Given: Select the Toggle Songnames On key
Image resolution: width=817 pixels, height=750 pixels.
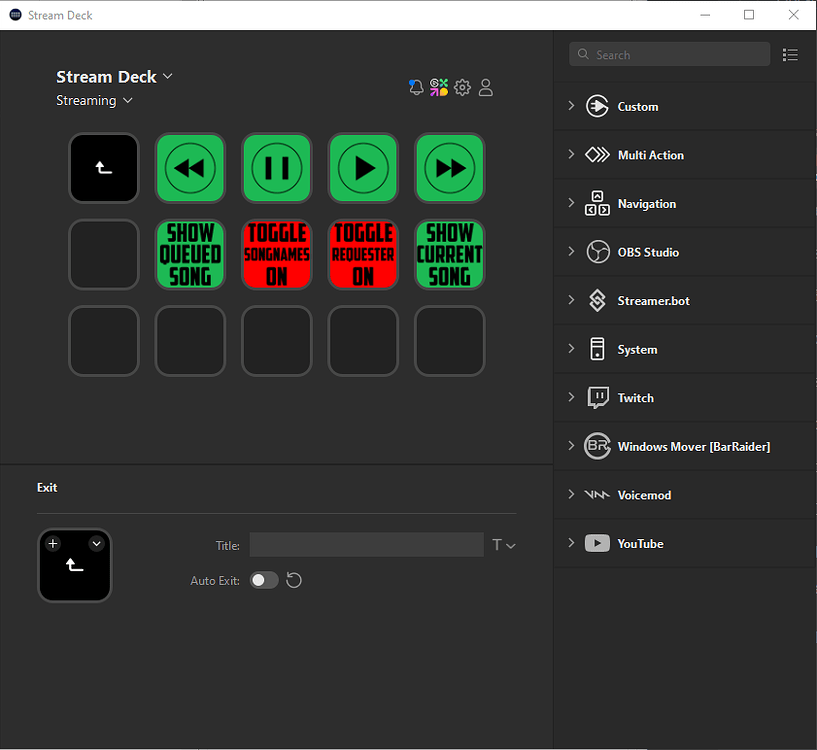Looking at the screenshot, I should click(277, 254).
